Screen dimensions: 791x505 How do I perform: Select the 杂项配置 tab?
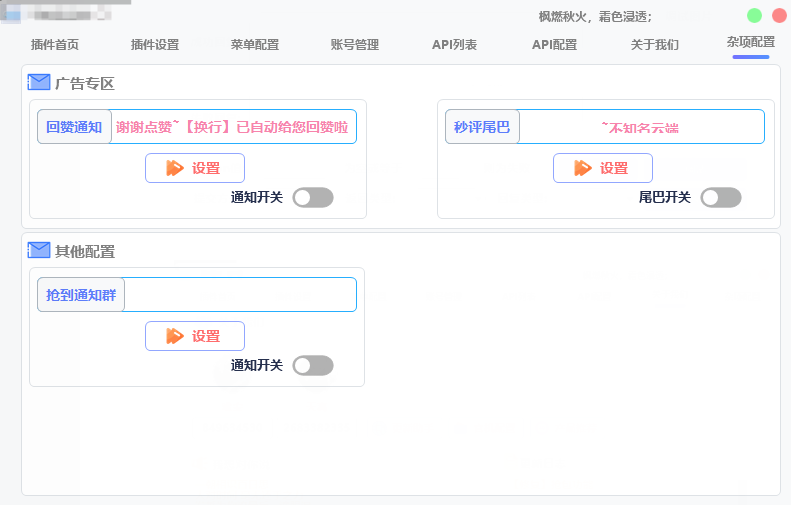751,42
